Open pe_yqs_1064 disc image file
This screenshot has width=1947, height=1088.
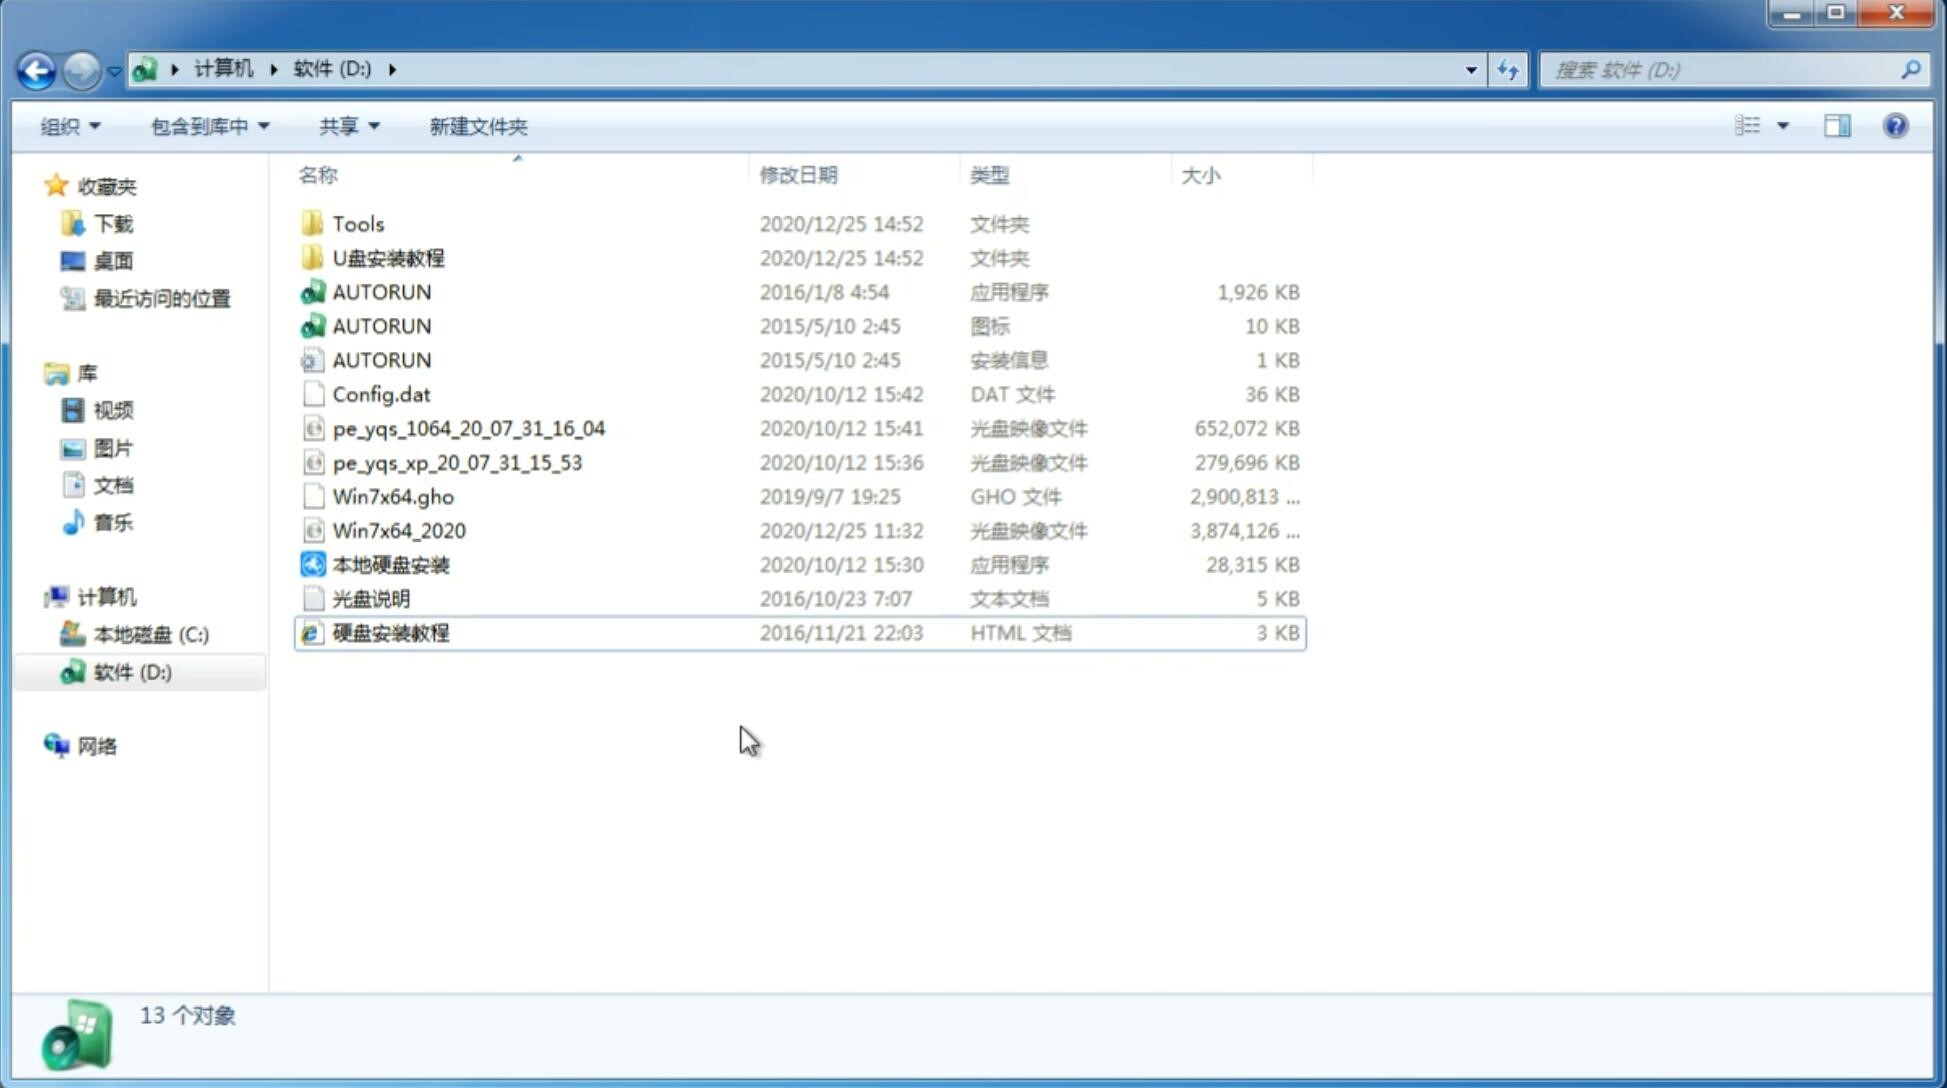[x=468, y=428]
